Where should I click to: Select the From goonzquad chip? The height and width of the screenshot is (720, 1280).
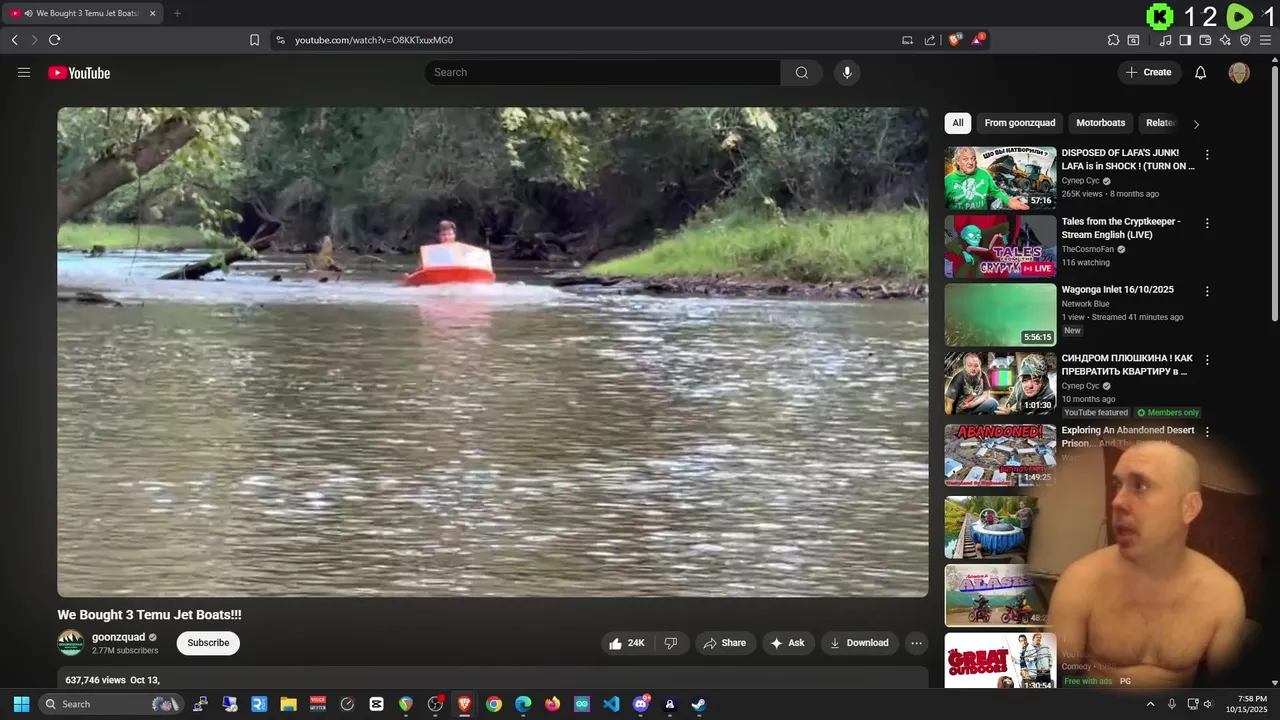pos(1020,123)
